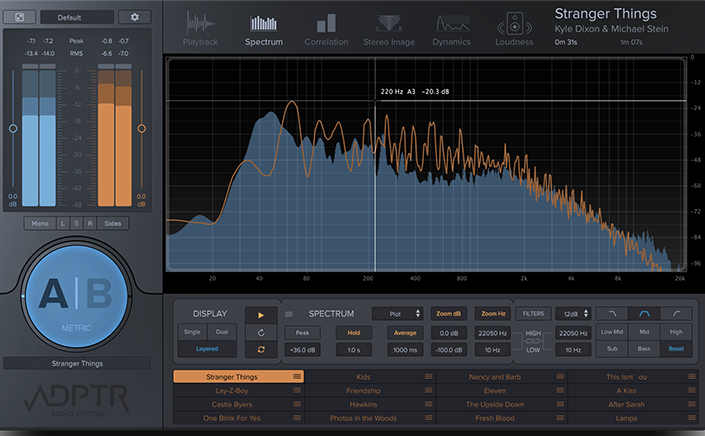This screenshot has height=436, width=705.
Task: Open the Stereo Image view
Action: click(x=389, y=29)
